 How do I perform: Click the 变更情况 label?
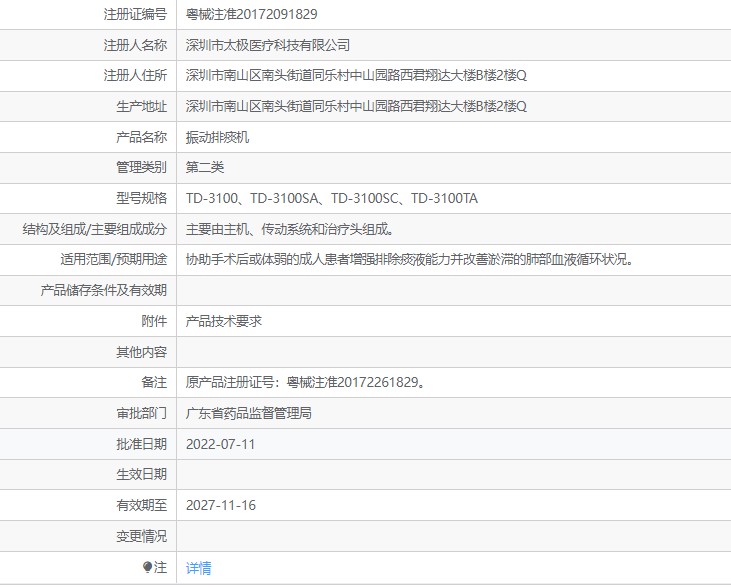click(x=142, y=536)
